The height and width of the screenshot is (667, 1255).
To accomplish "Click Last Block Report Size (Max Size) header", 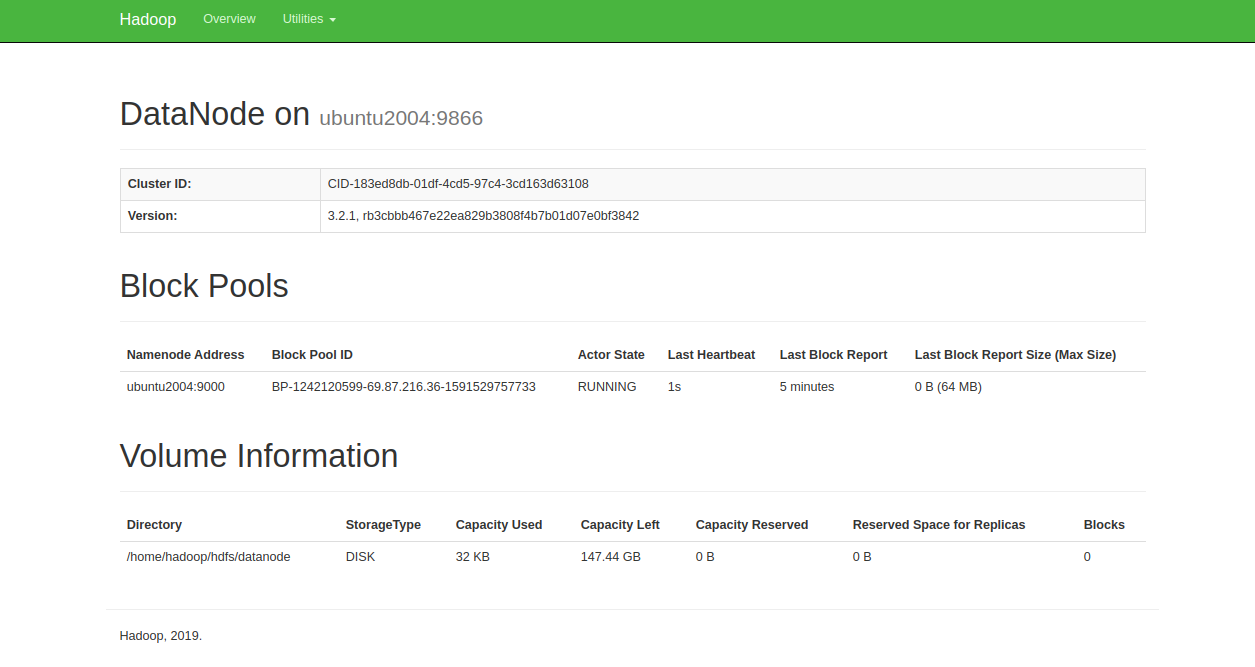I will coord(1015,355).
